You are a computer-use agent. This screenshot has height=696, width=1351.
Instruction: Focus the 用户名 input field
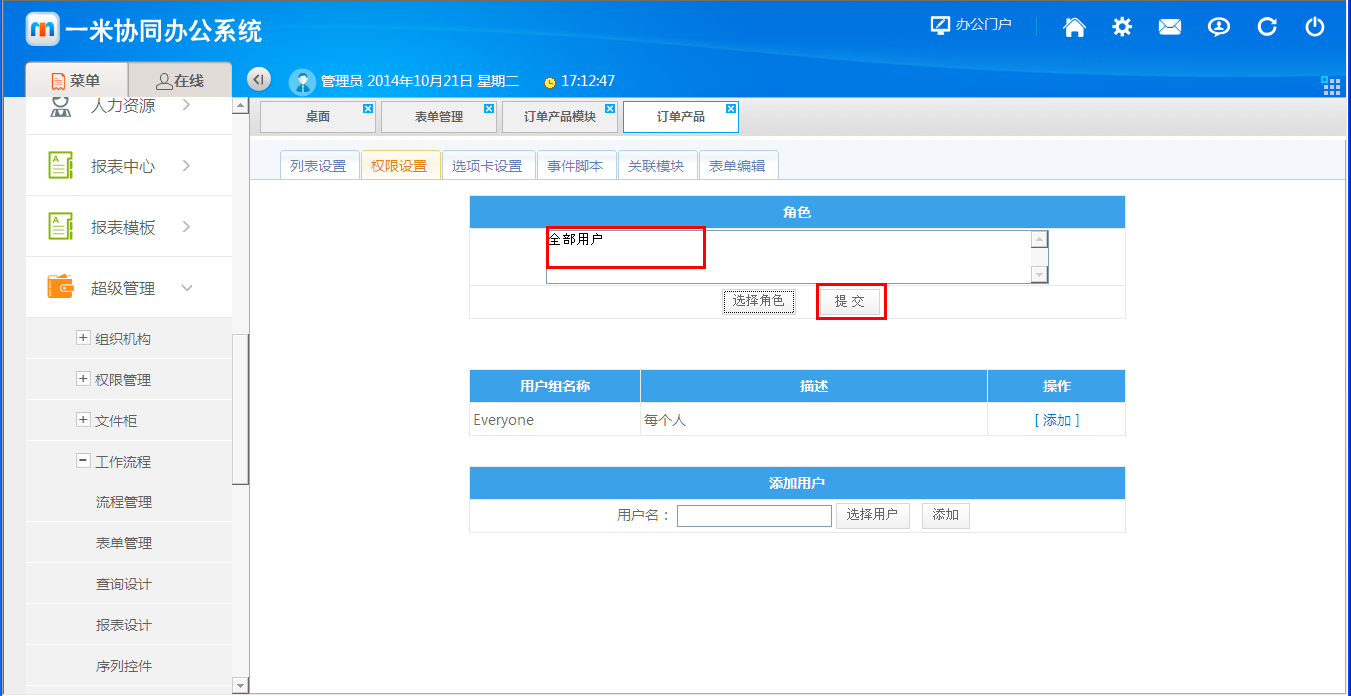coord(754,516)
